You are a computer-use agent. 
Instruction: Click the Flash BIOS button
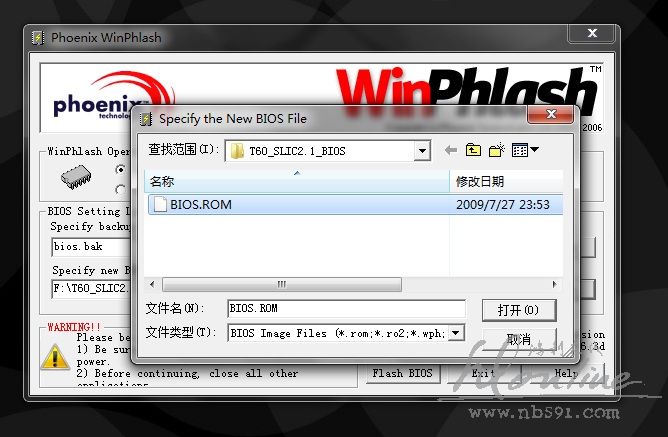point(402,373)
